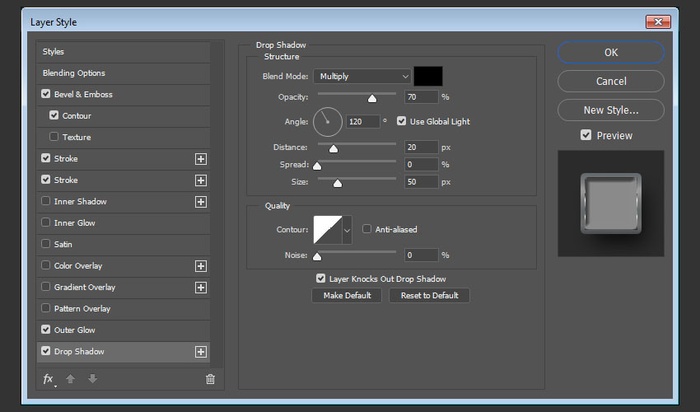The width and height of the screenshot is (700, 412).
Task: Enable the Texture checkbox
Action: [54, 137]
